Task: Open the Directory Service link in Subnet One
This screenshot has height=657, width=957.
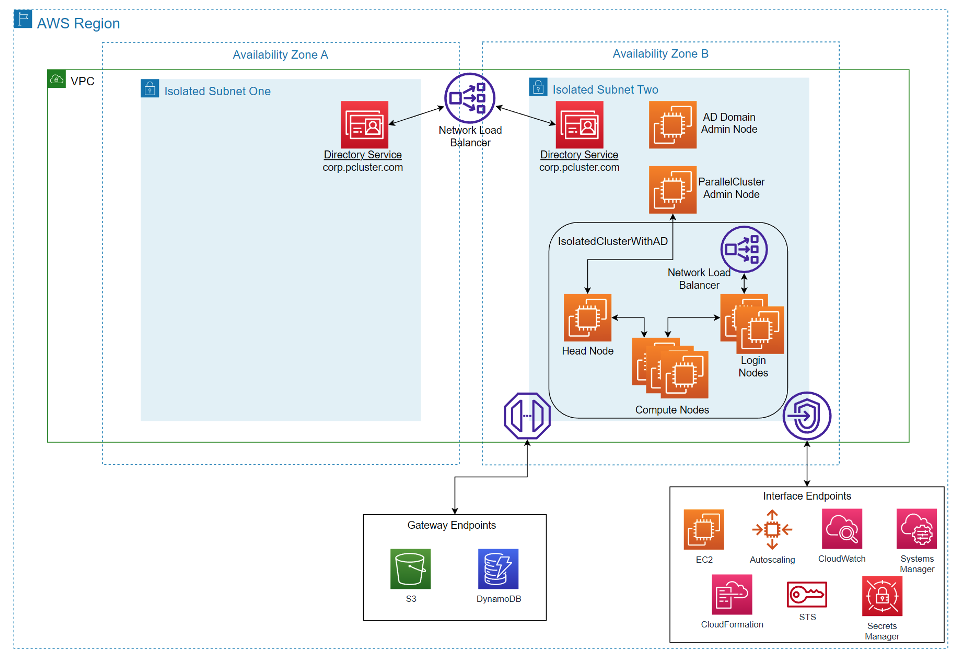Action: click(x=364, y=154)
